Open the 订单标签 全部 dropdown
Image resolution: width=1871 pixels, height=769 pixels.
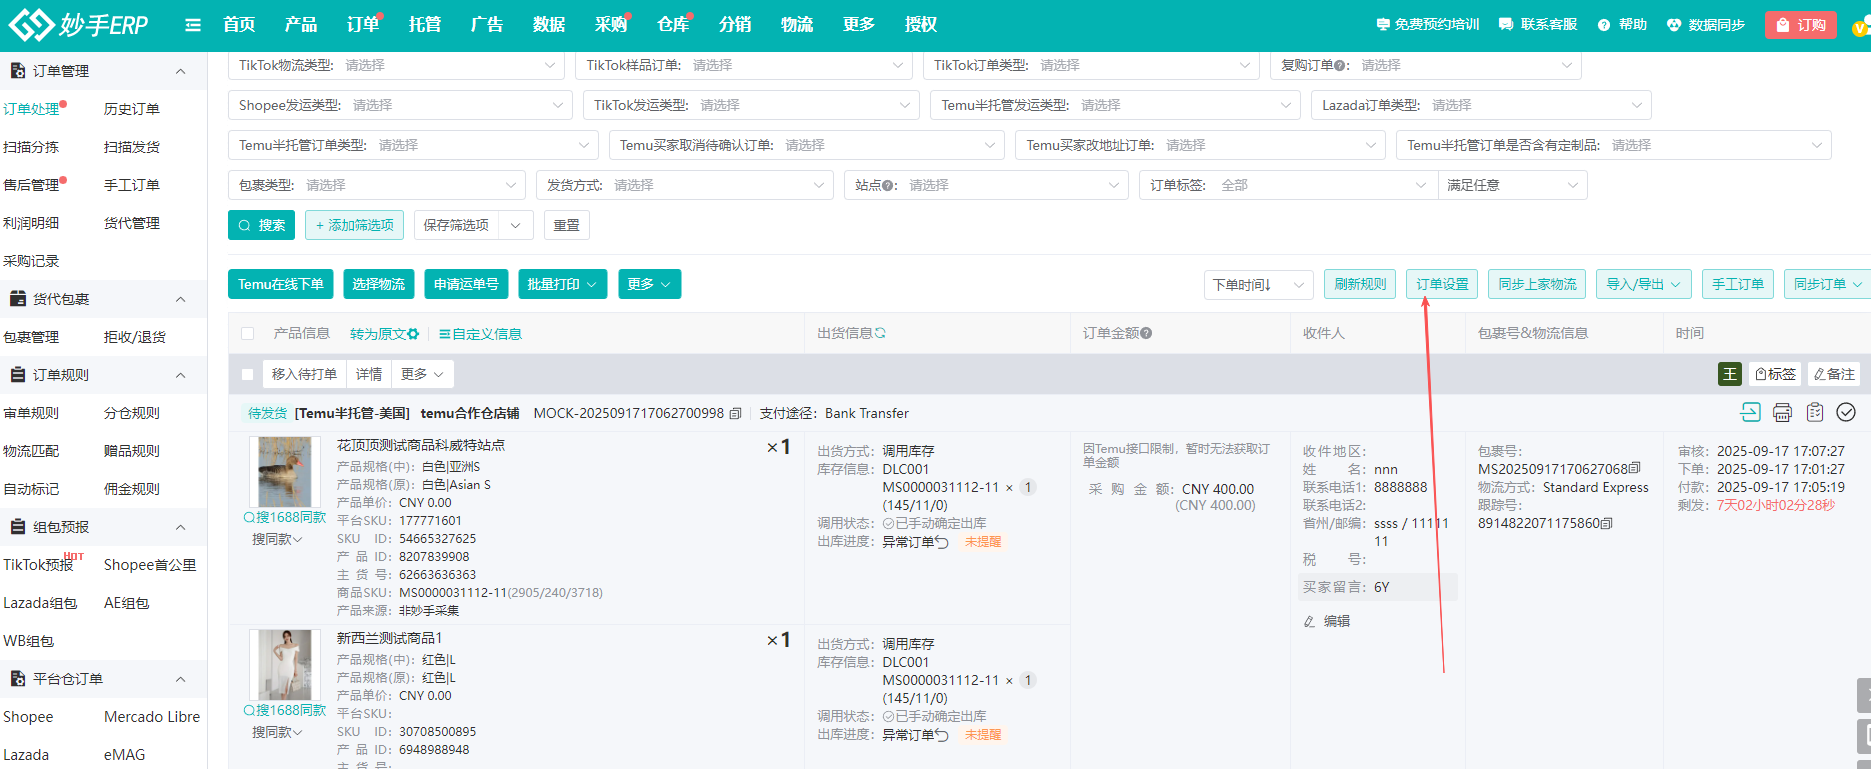pyautogui.click(x=1288, y=185)
